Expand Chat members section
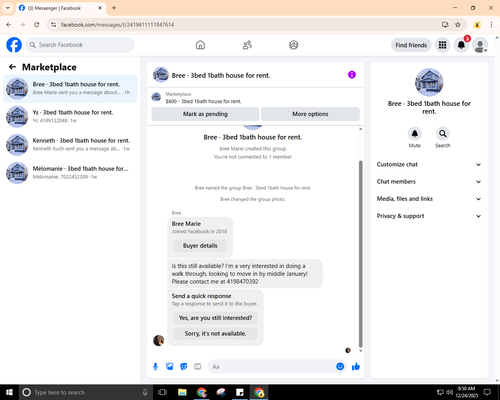 [429, 182]
